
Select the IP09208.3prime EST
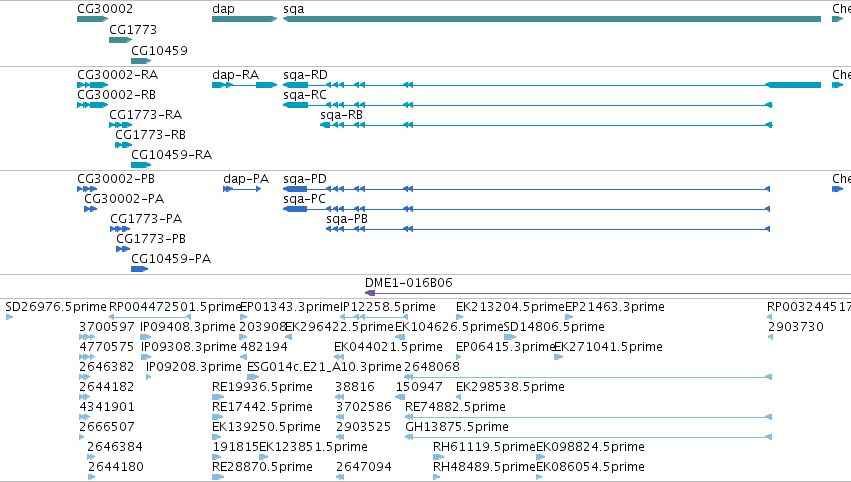(149, 377)
